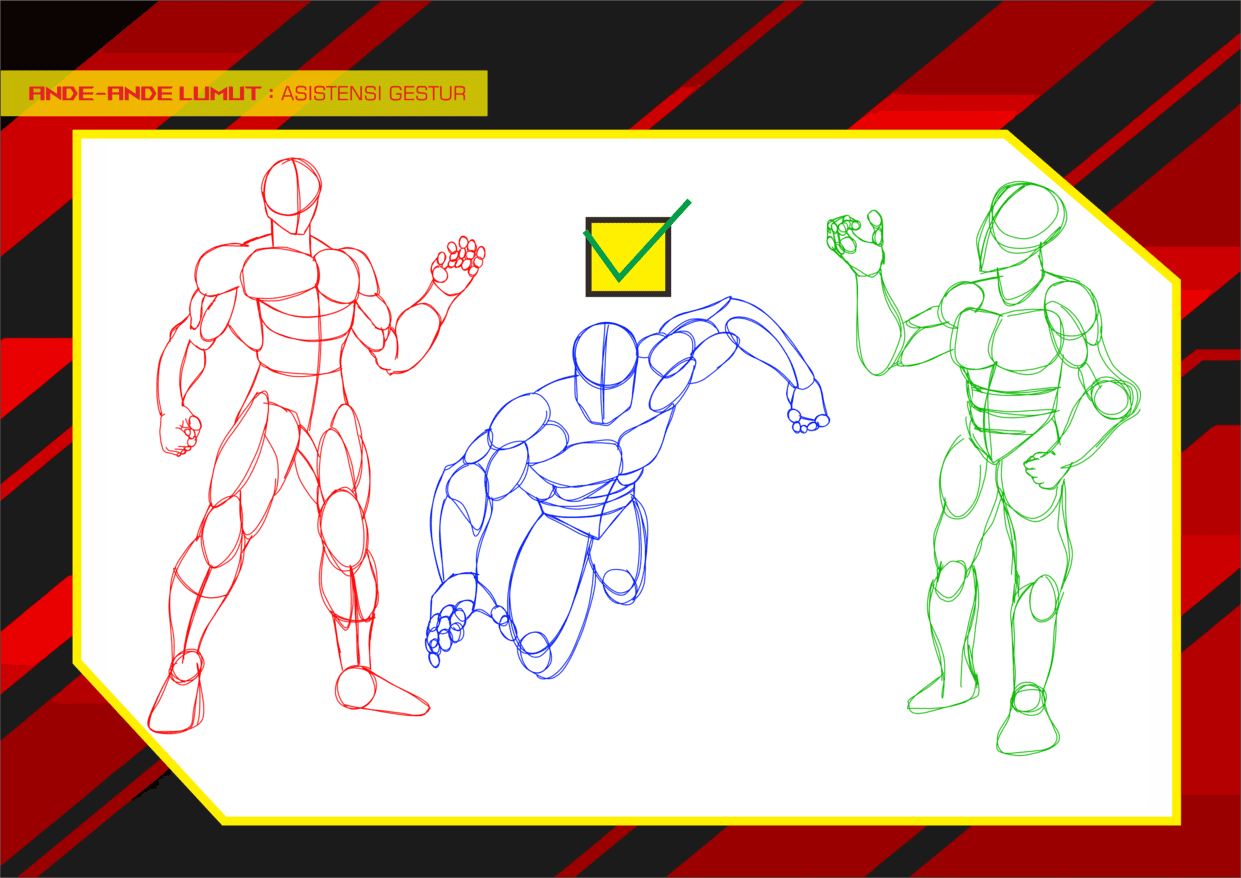Click the red figure's knee on the right leg
The width and height of the screenshot is (1241, 878).
coord(343,520)
